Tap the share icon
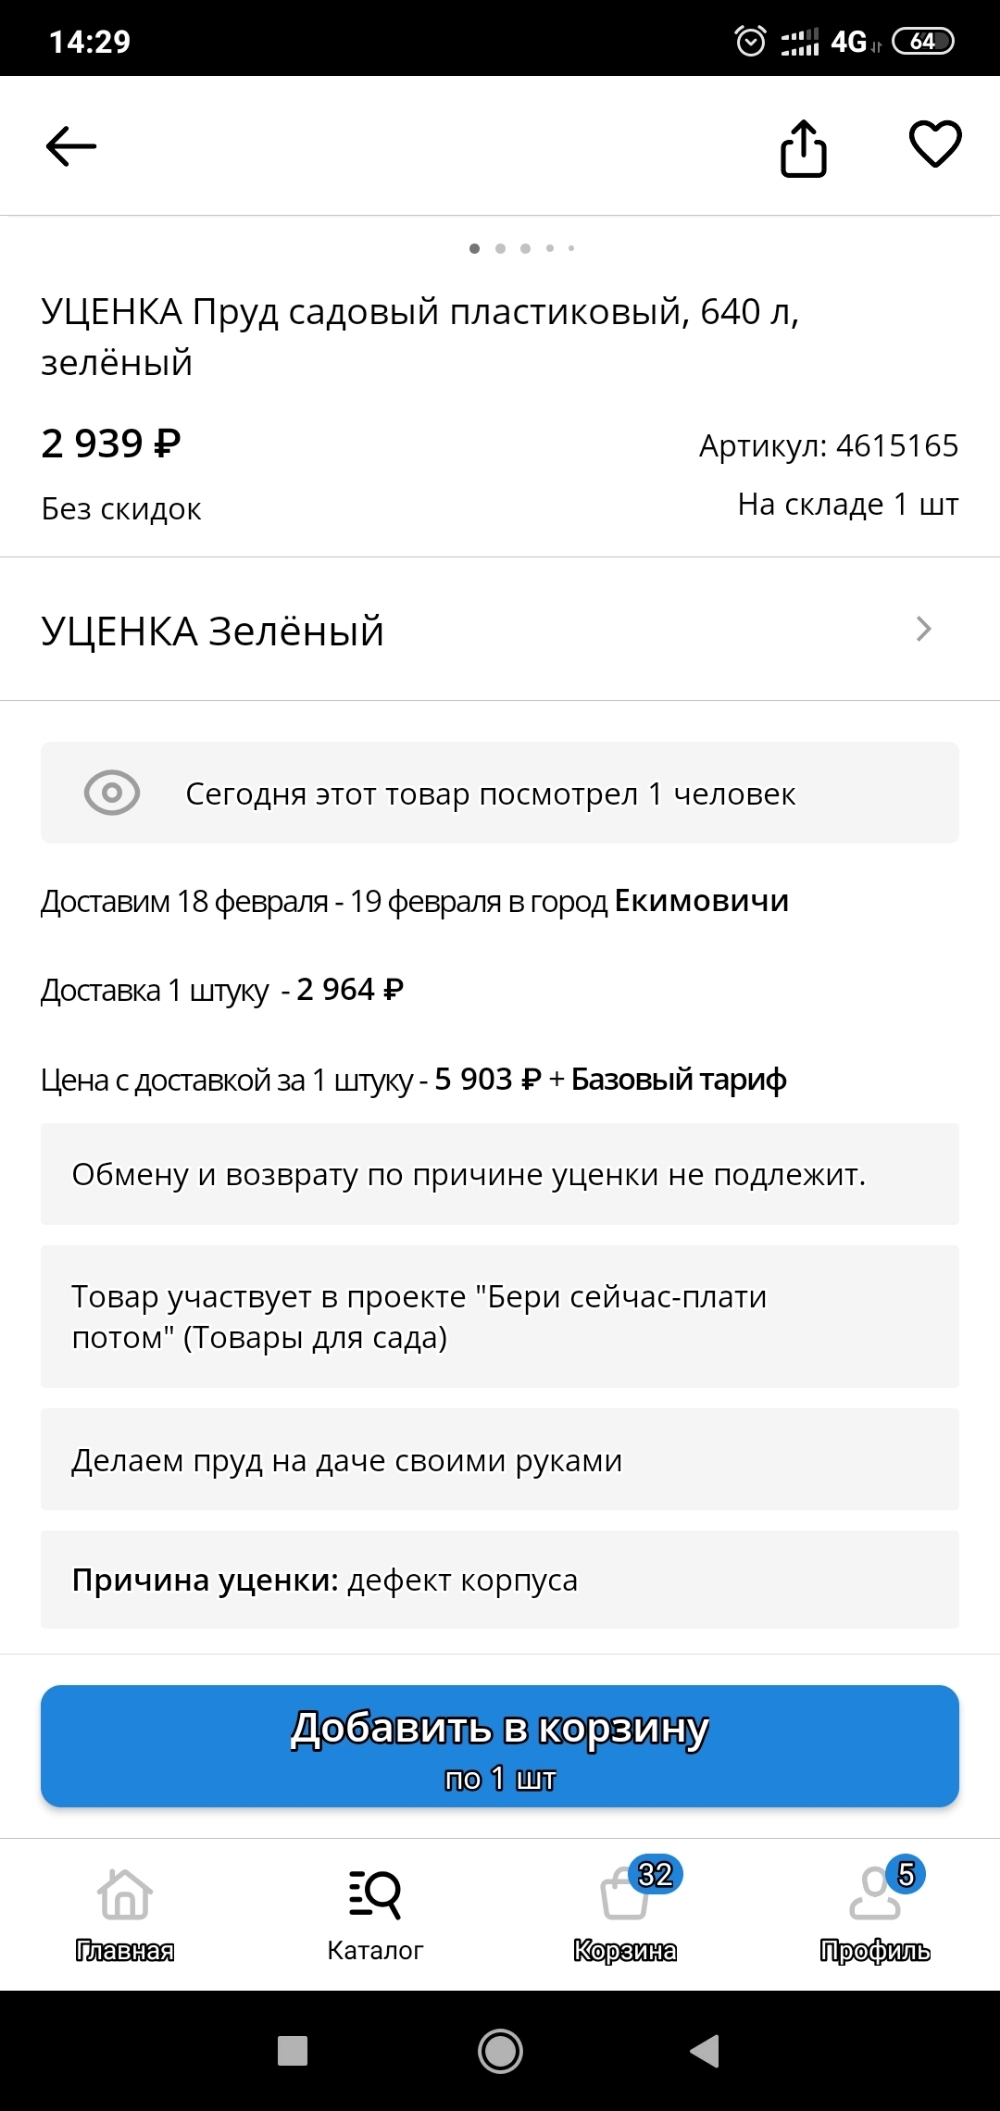 click(x=803, y=149)
